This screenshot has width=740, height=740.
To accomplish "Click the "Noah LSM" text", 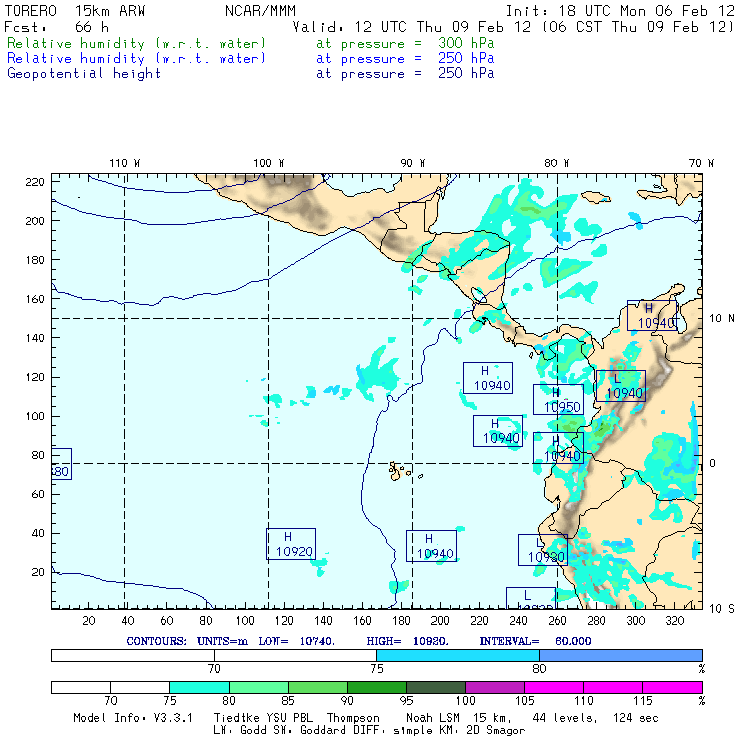I will coord(433,718).
